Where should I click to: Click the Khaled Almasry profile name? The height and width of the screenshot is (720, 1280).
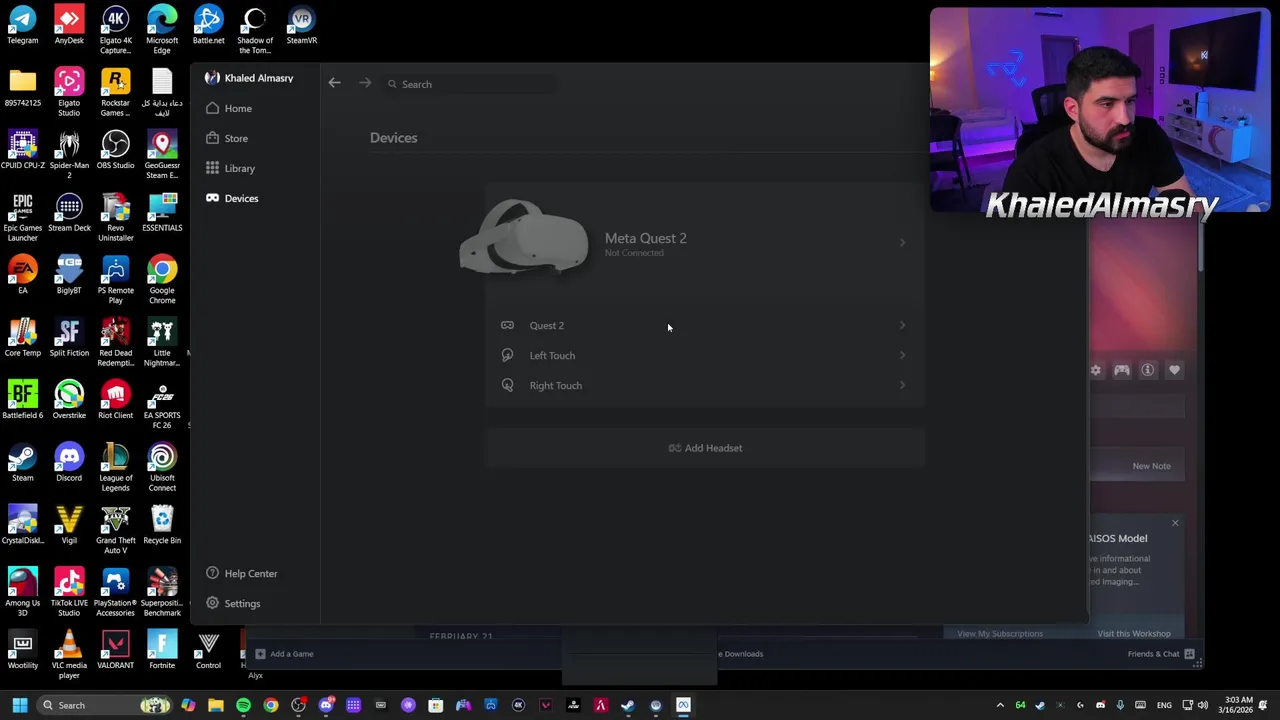[x=259, y=78]
